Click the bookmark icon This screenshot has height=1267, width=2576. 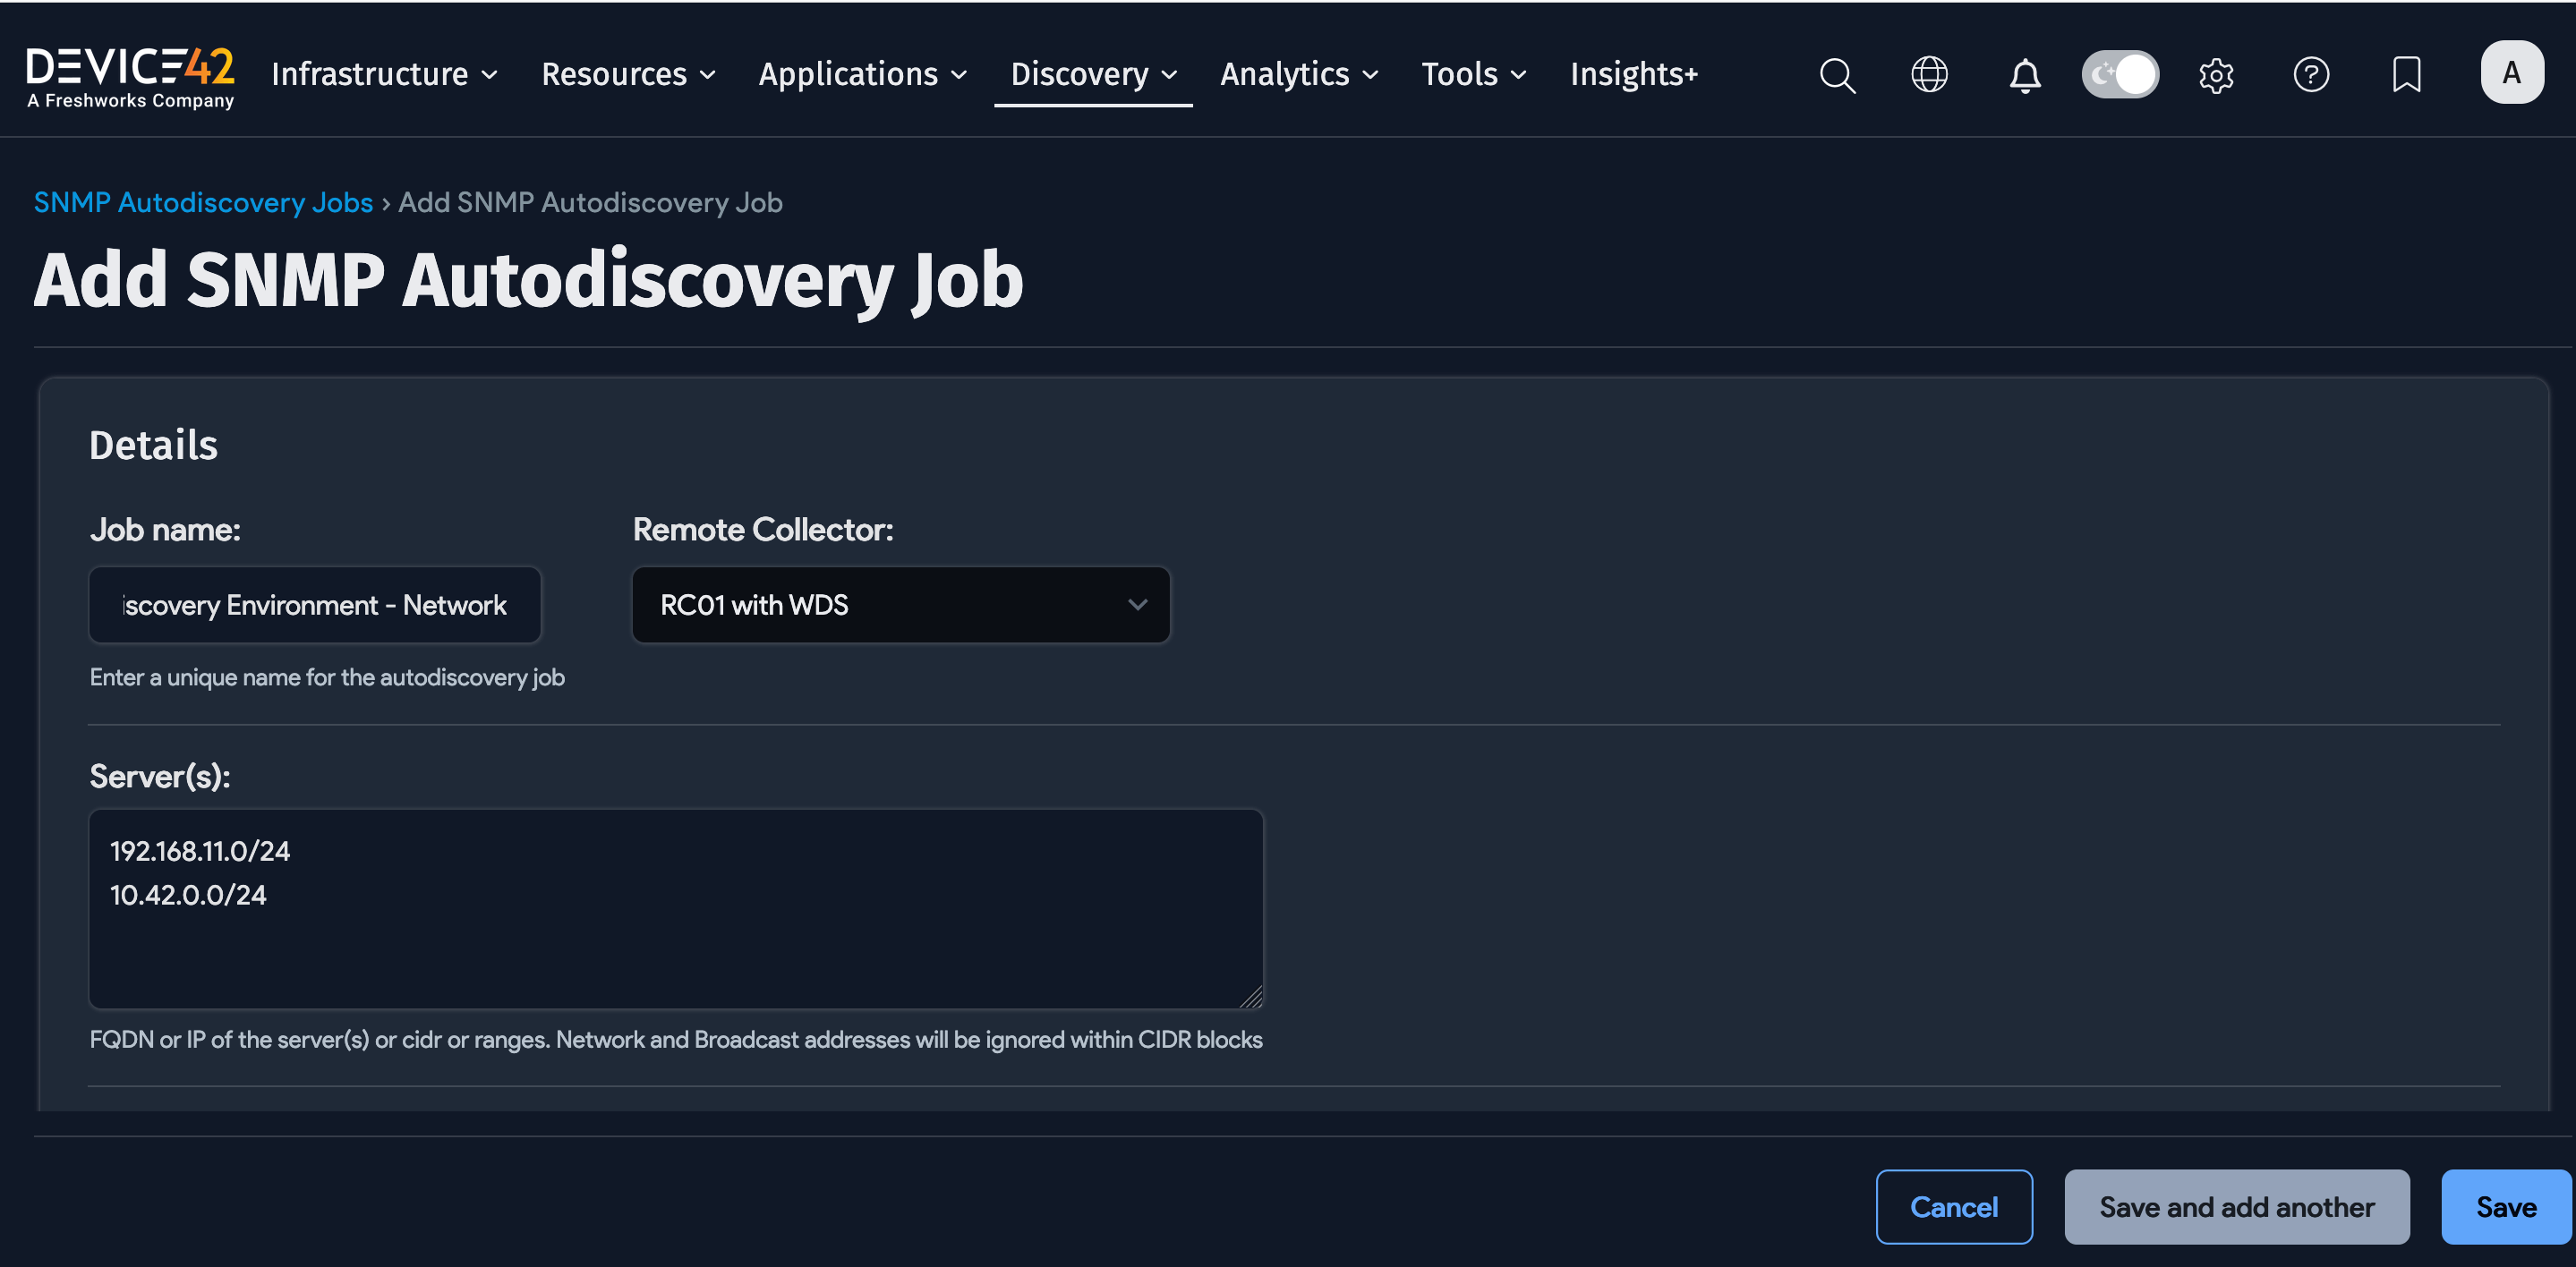pyautogui.click(x=2406, y=74)
